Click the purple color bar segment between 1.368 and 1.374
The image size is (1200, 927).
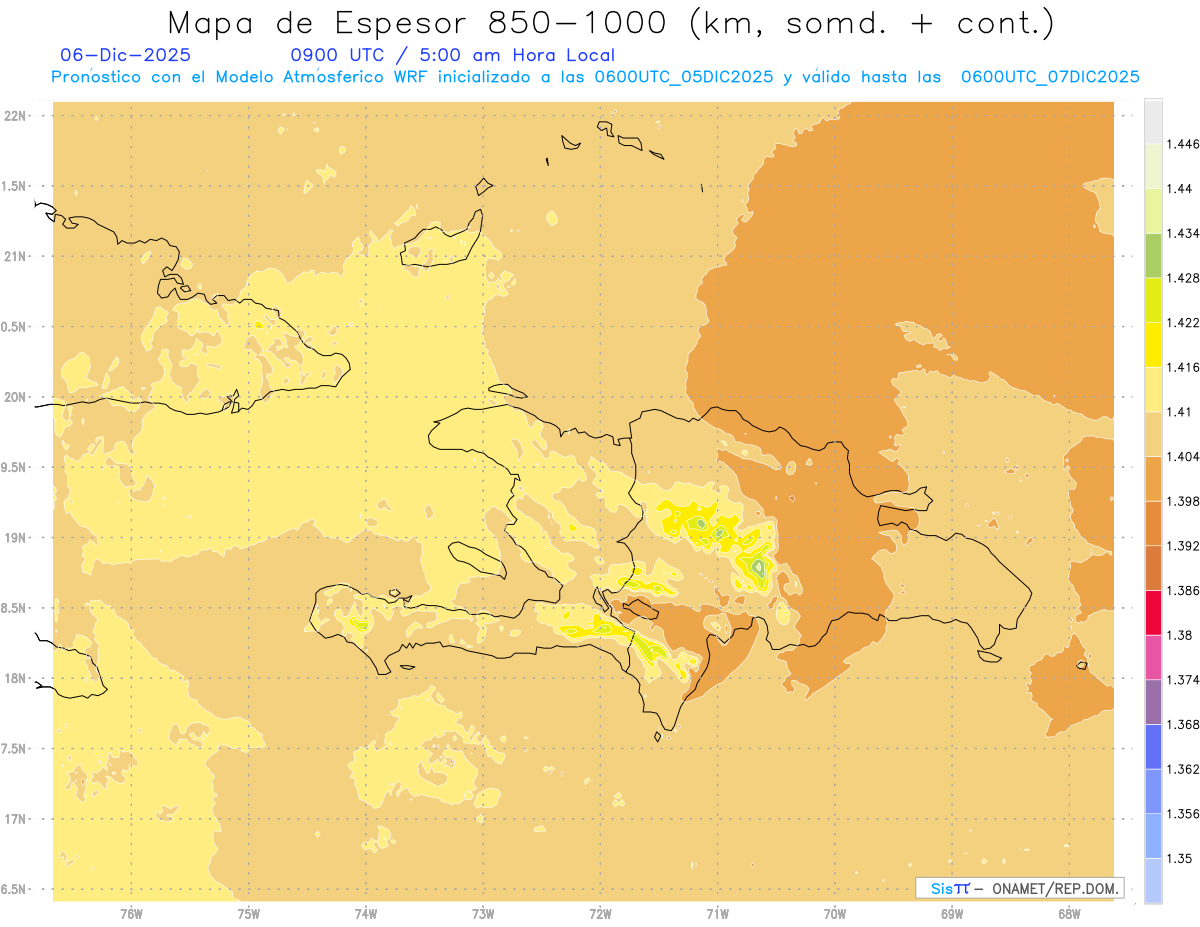1153,702
